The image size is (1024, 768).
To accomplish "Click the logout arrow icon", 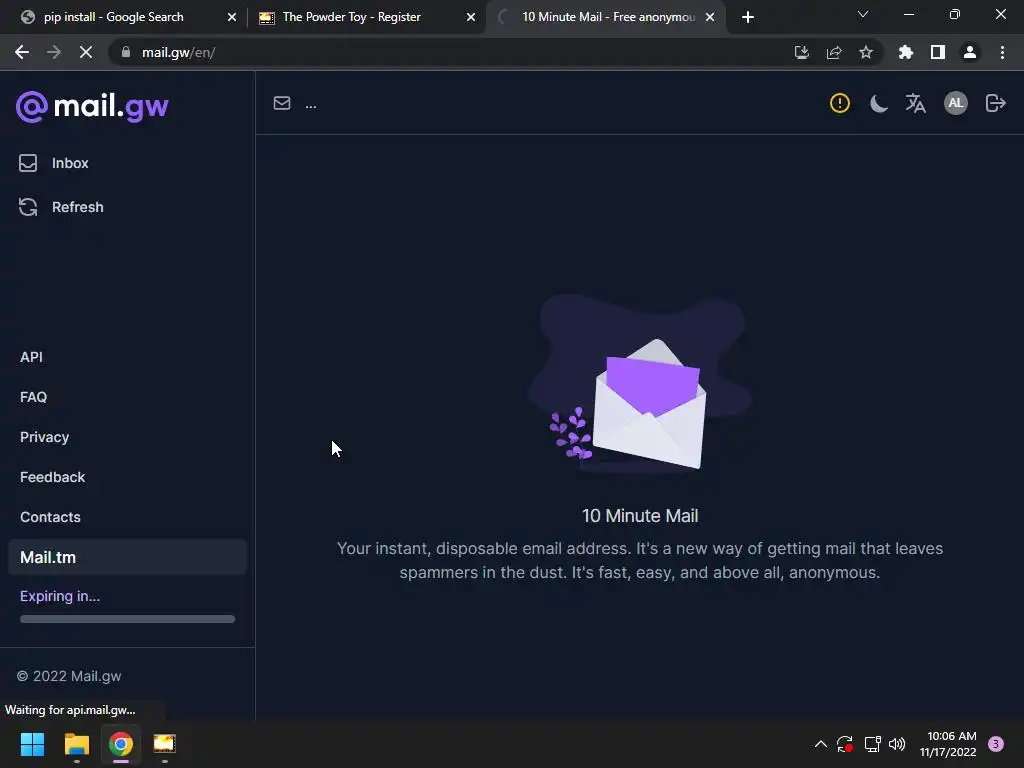I will tap(995, 103).
